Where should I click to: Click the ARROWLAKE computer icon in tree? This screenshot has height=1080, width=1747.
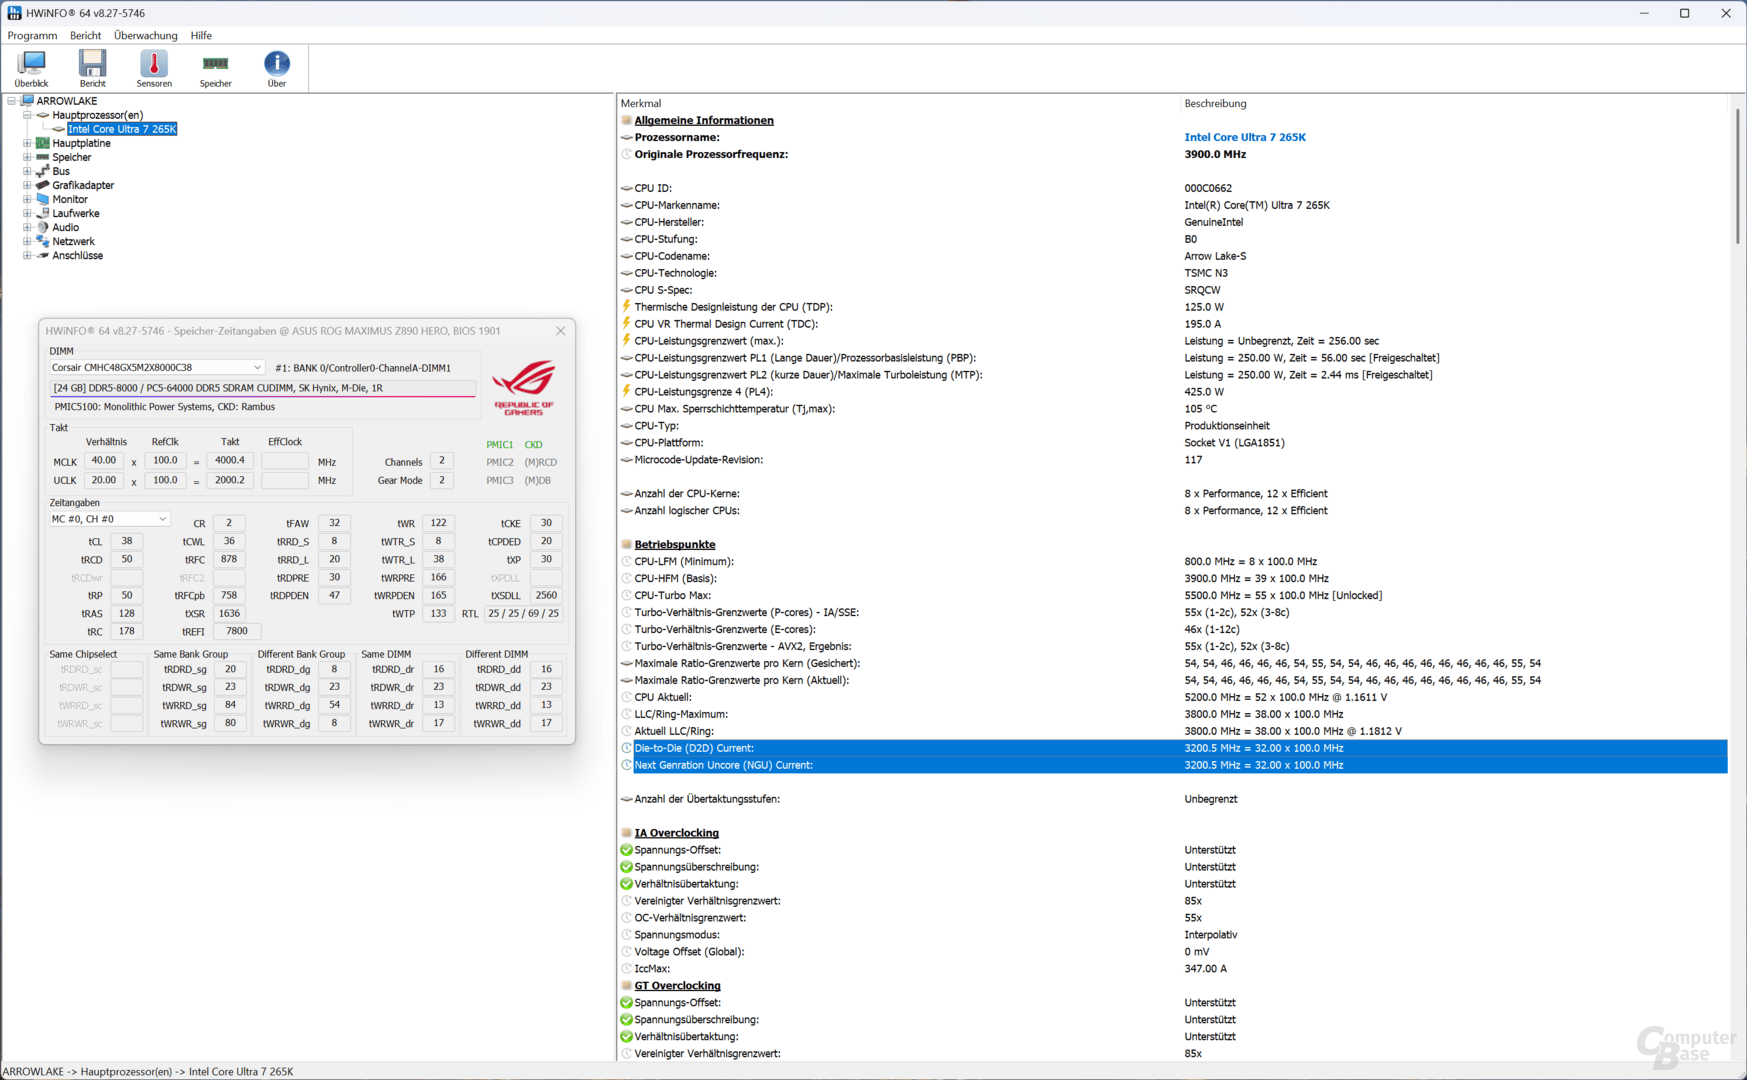coord(28,101)
